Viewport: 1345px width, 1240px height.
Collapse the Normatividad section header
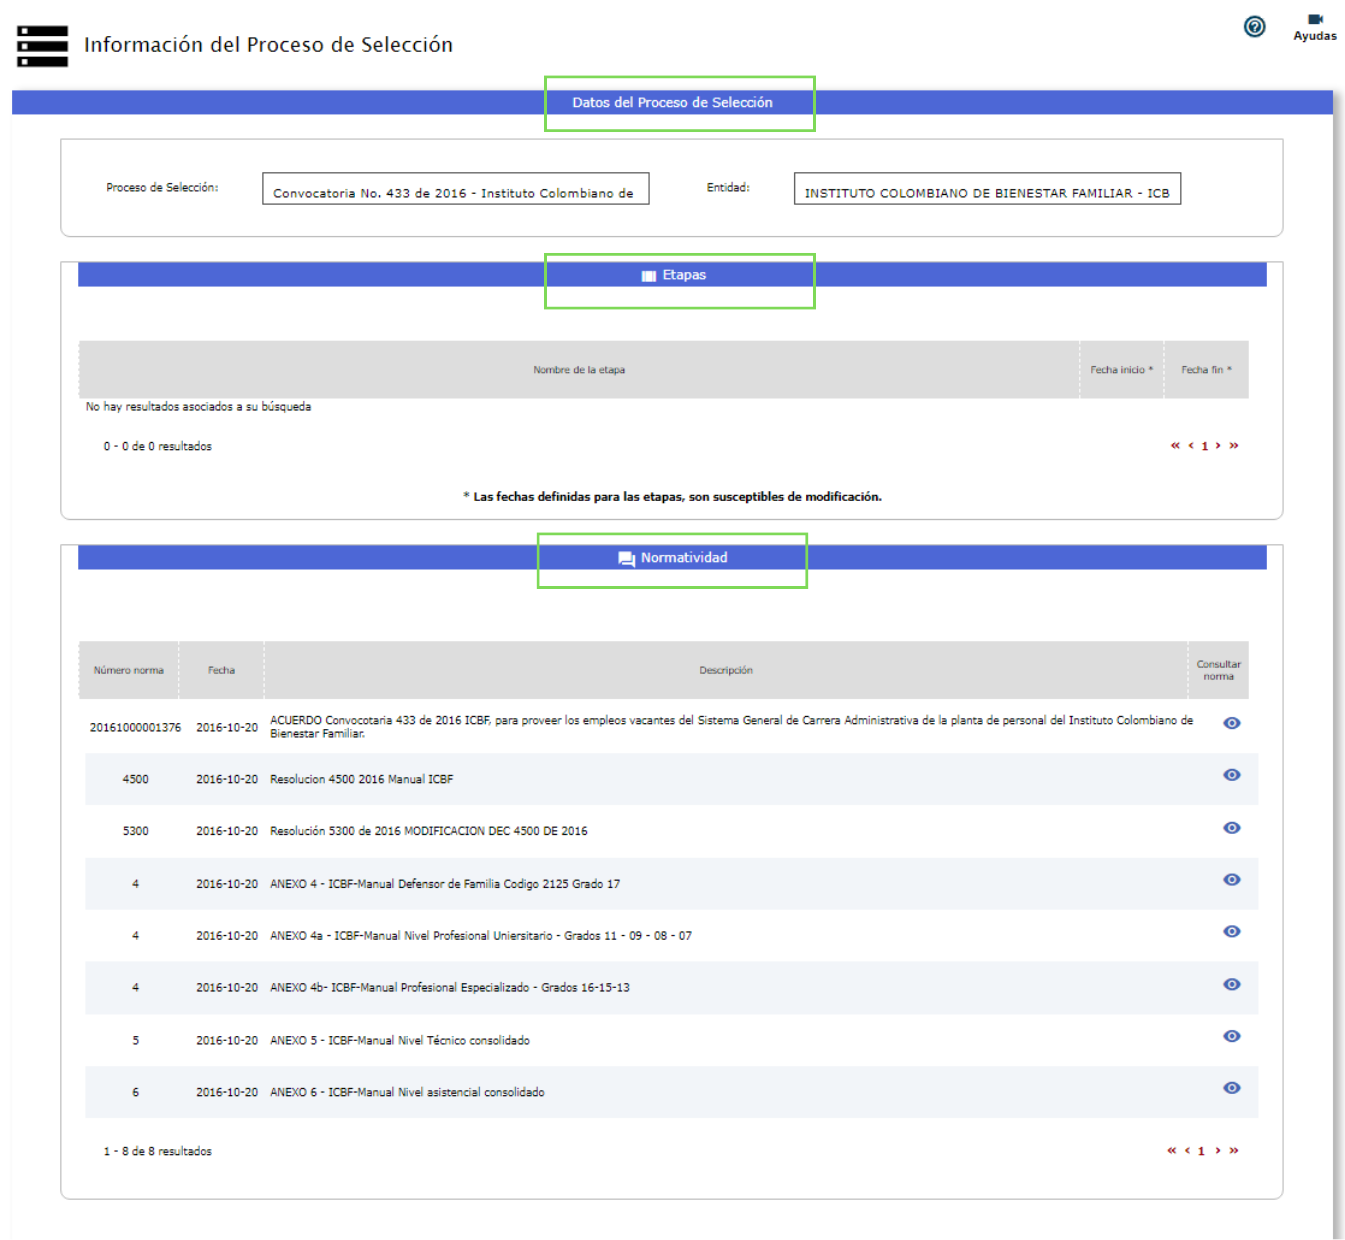[x=673, y=558]
